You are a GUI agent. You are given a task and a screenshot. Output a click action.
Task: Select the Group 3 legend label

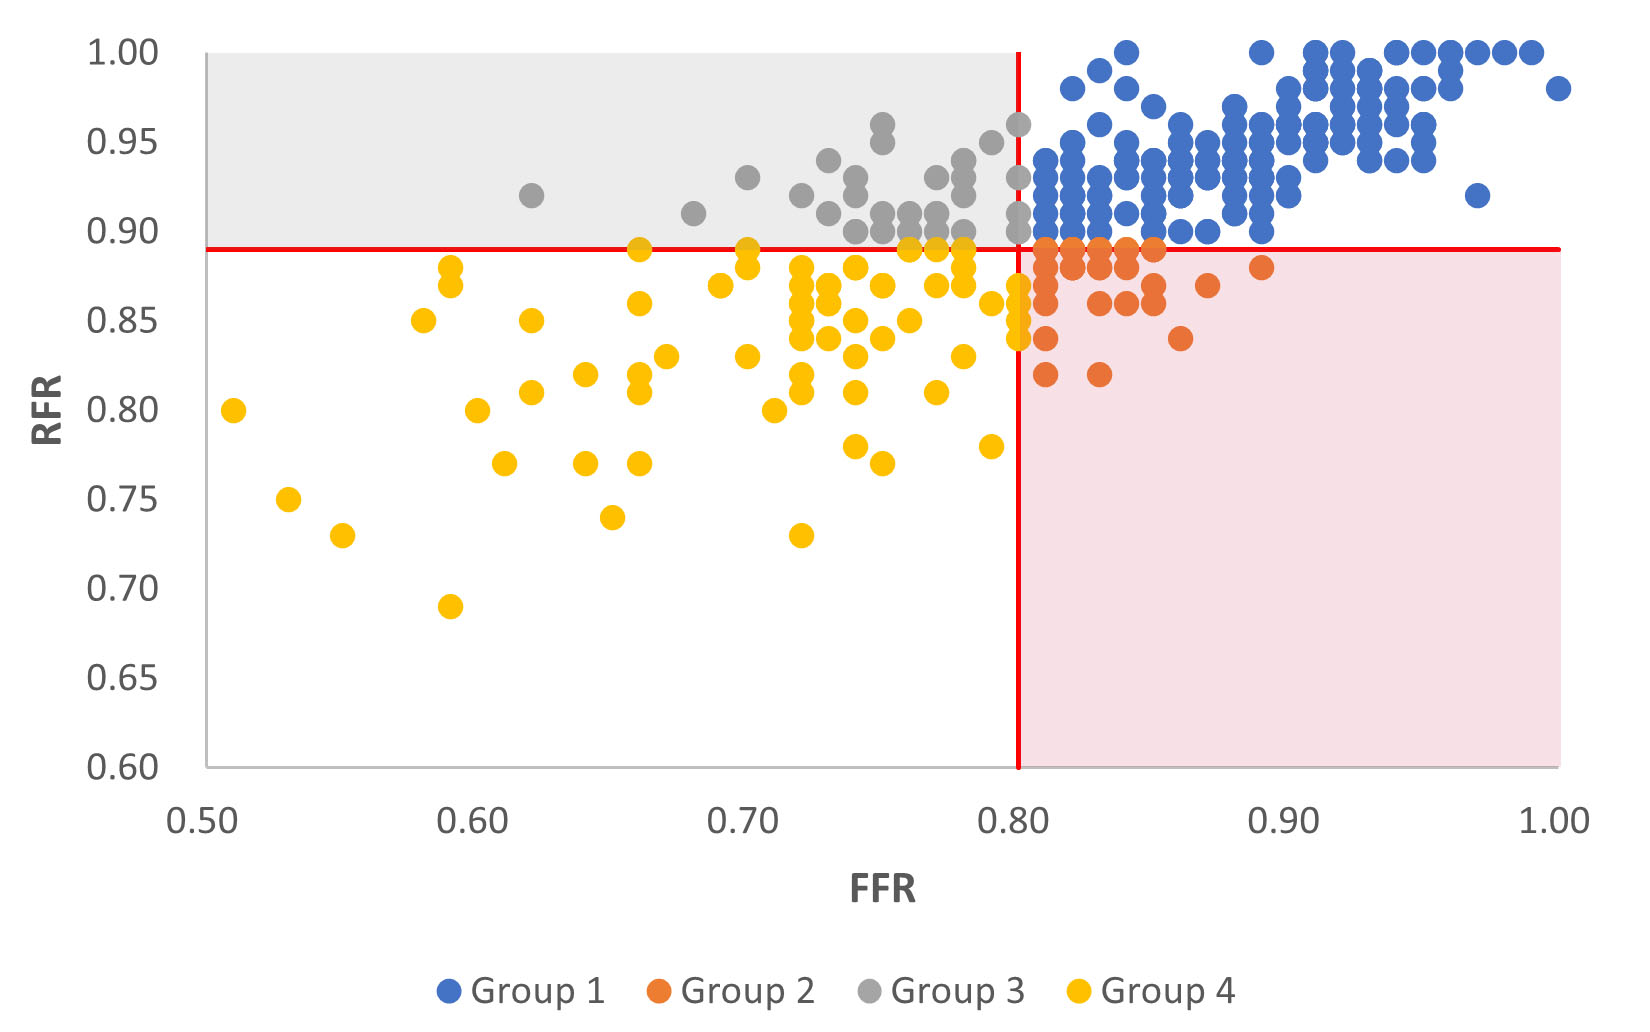tap(958, 991)
